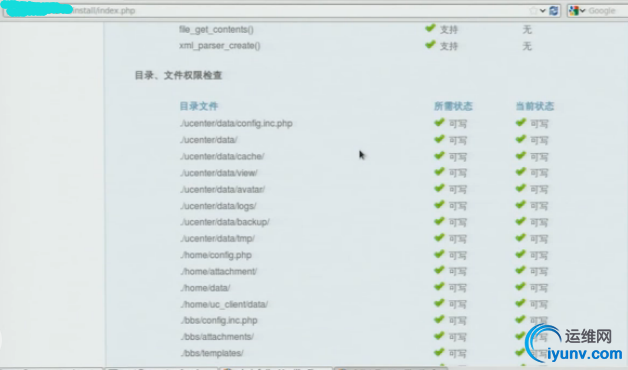
Task: Click required-status check for ./home/data/
Action: tap(439, 287)
